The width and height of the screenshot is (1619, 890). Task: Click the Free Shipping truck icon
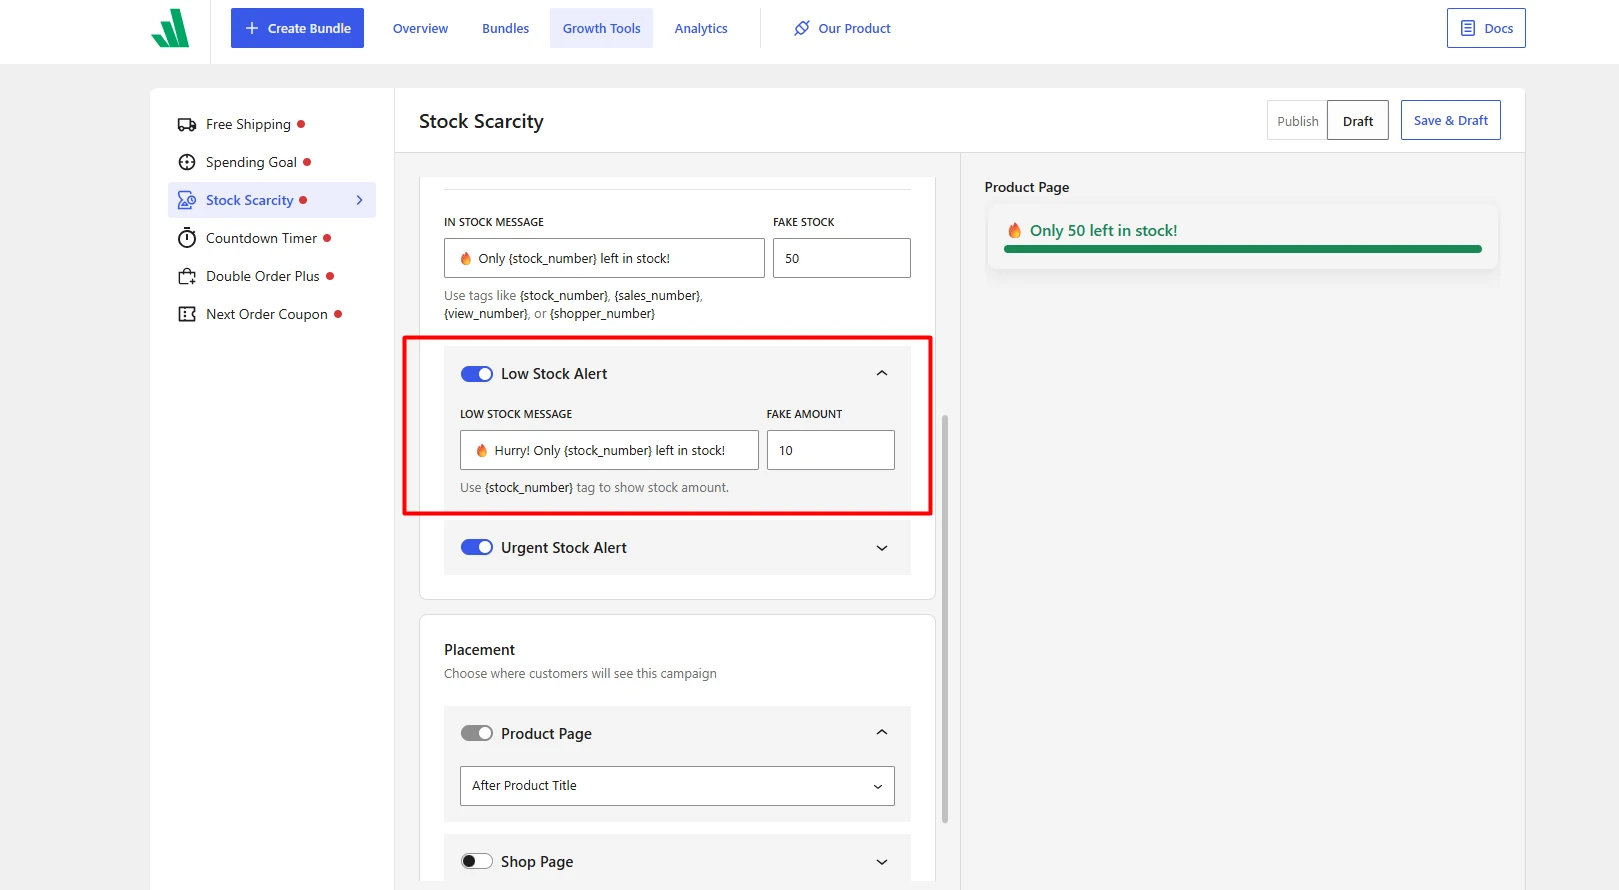click(187, 124)
